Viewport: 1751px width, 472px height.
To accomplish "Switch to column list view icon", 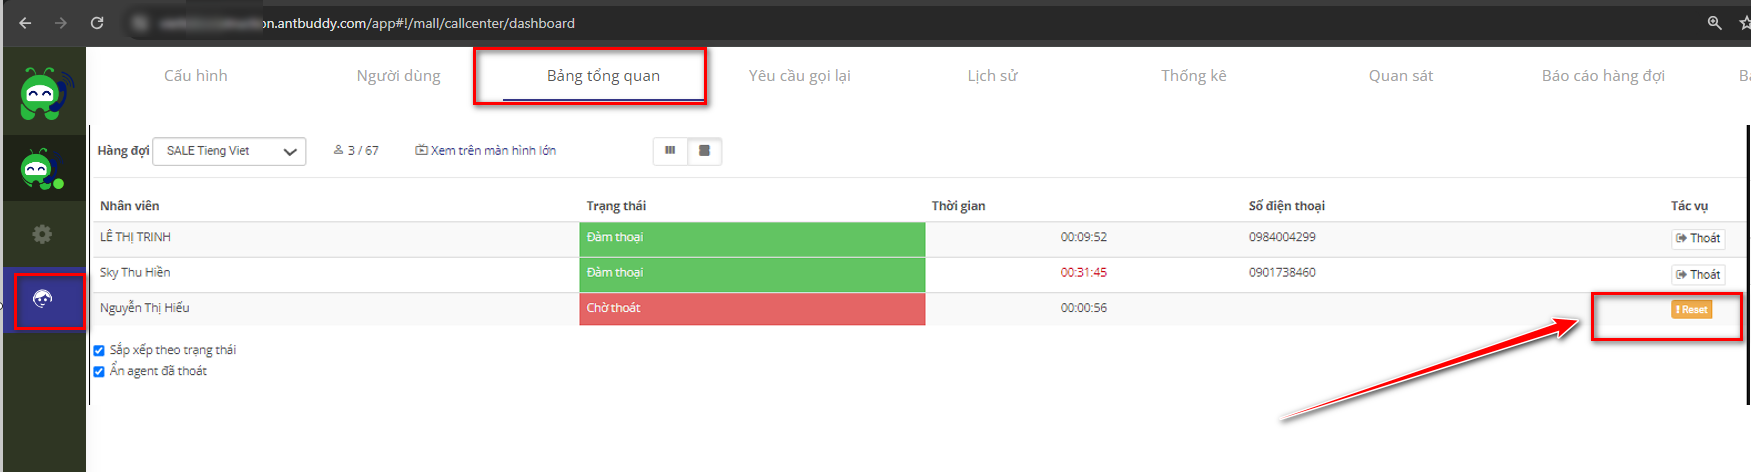I will pos(670,151).
